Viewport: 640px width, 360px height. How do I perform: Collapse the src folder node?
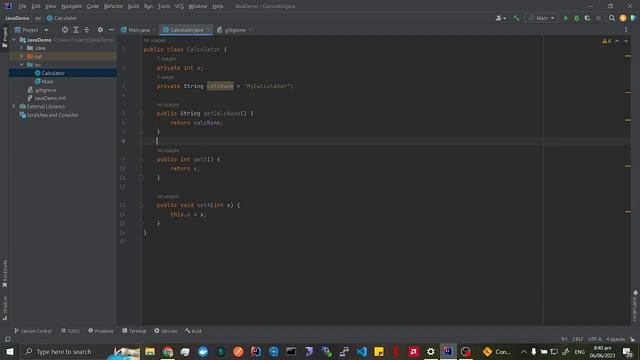[22, 65]
